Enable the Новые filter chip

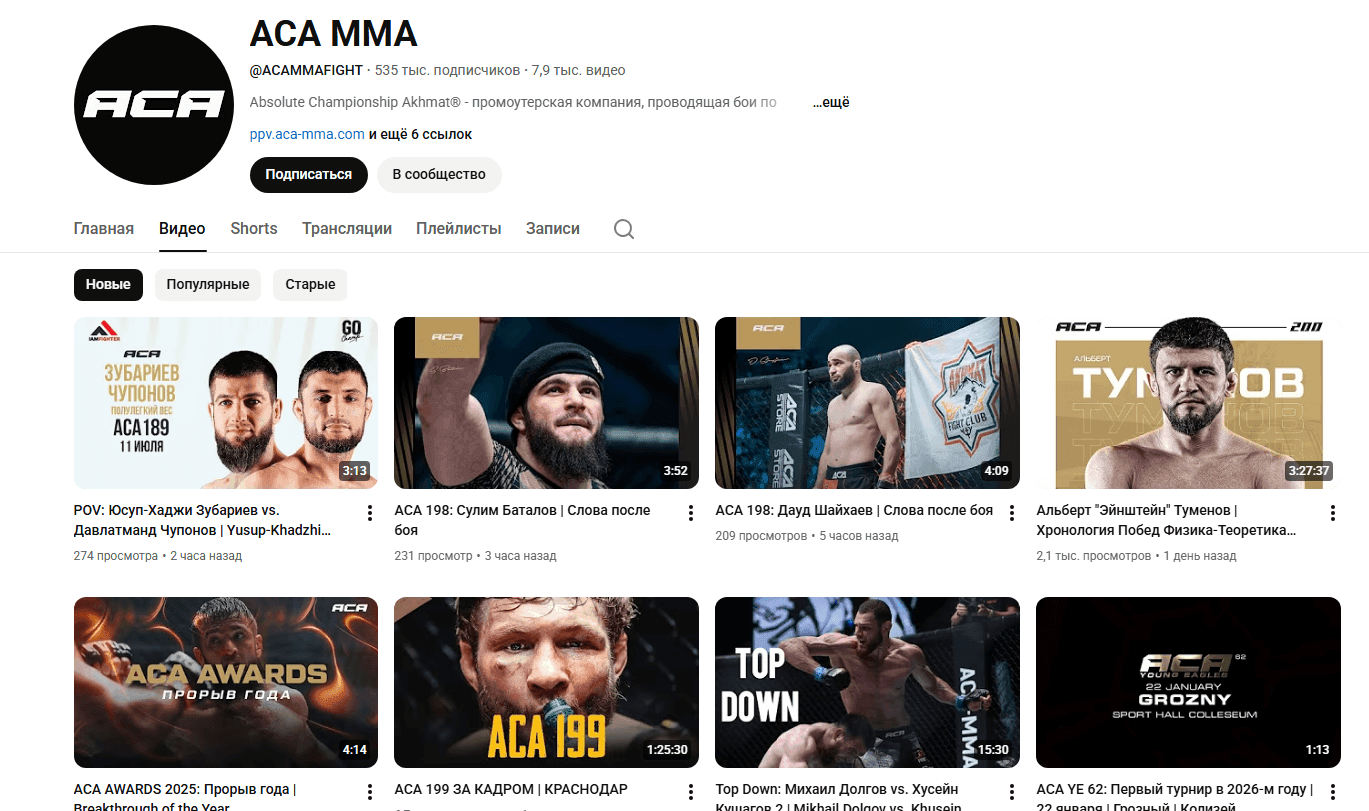point(108,284)
